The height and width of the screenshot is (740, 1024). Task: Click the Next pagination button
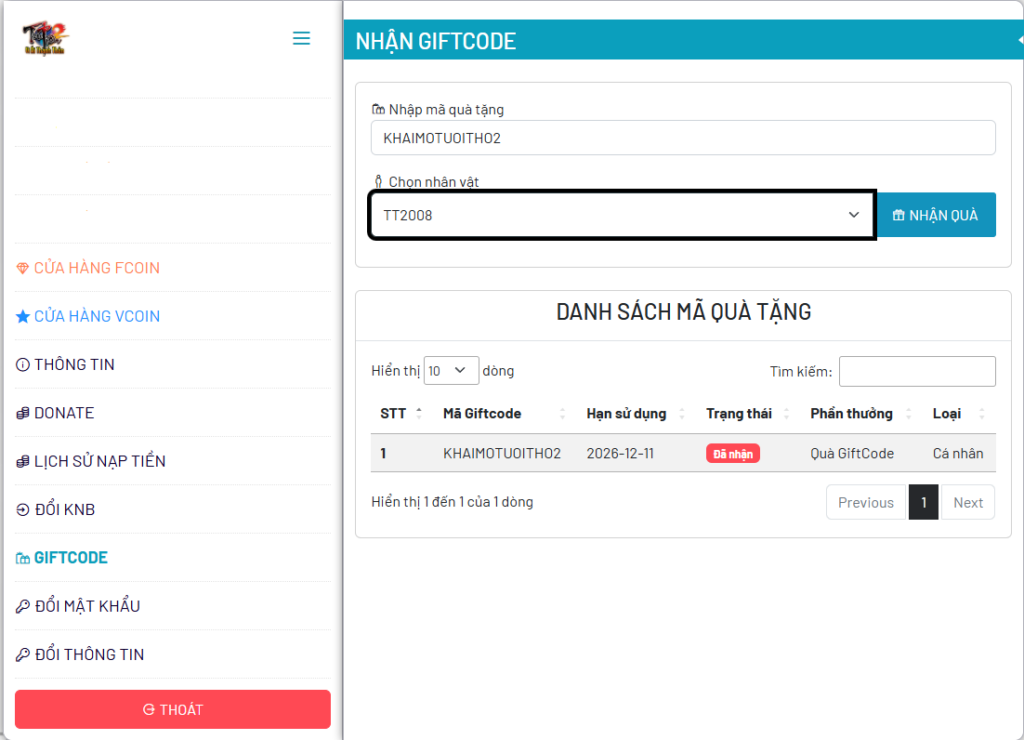967,503
